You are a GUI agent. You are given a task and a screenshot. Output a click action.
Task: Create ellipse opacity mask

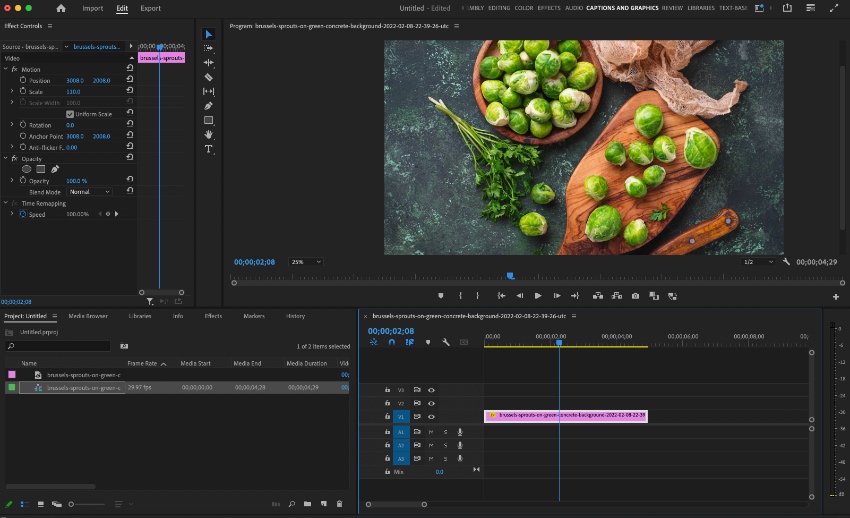(x=26, y=169)
